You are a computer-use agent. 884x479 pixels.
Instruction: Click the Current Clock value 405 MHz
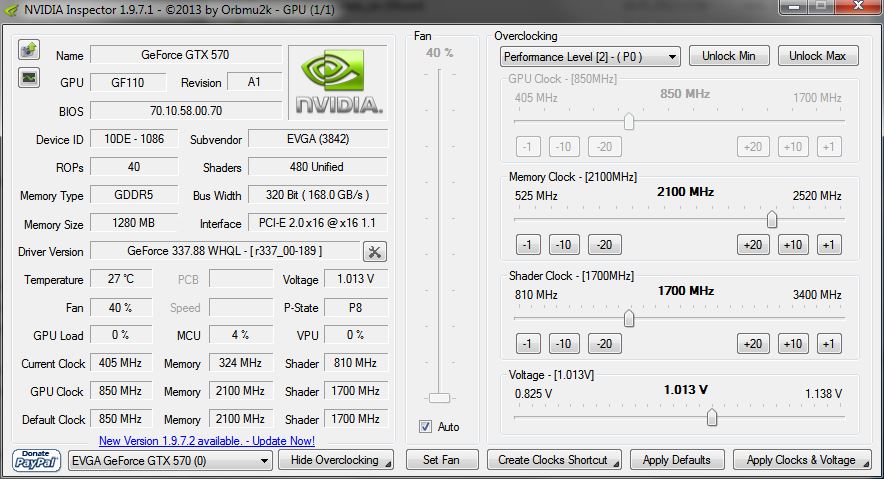point(121,363)
